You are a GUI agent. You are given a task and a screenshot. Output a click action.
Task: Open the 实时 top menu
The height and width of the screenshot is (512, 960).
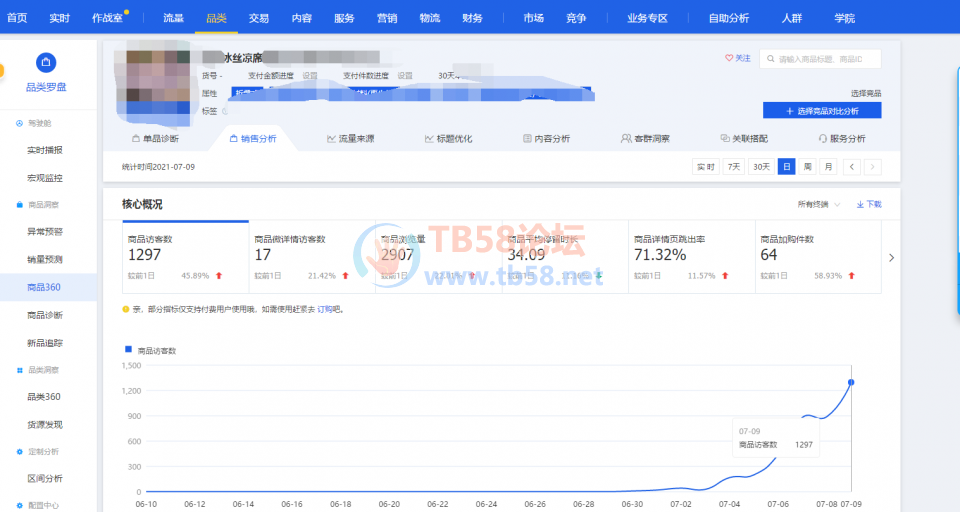point(59,18)
